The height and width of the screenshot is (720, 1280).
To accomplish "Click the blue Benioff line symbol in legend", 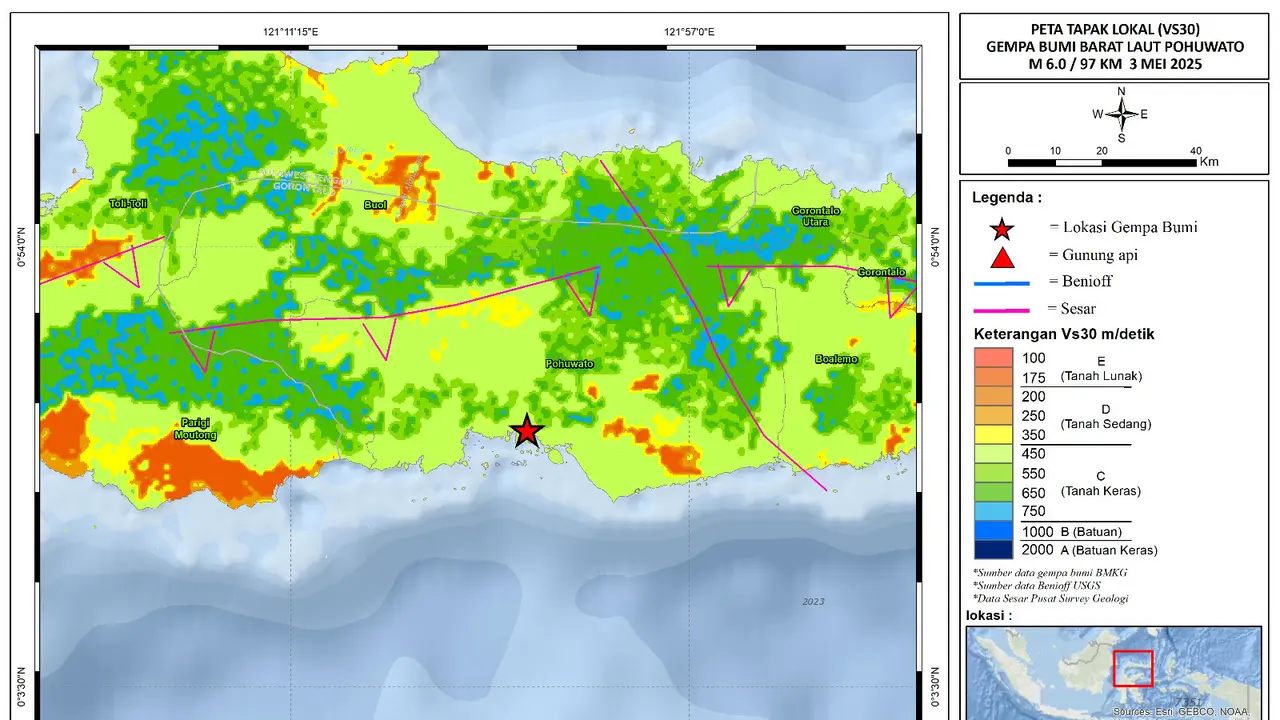I will pos(1002,283).
